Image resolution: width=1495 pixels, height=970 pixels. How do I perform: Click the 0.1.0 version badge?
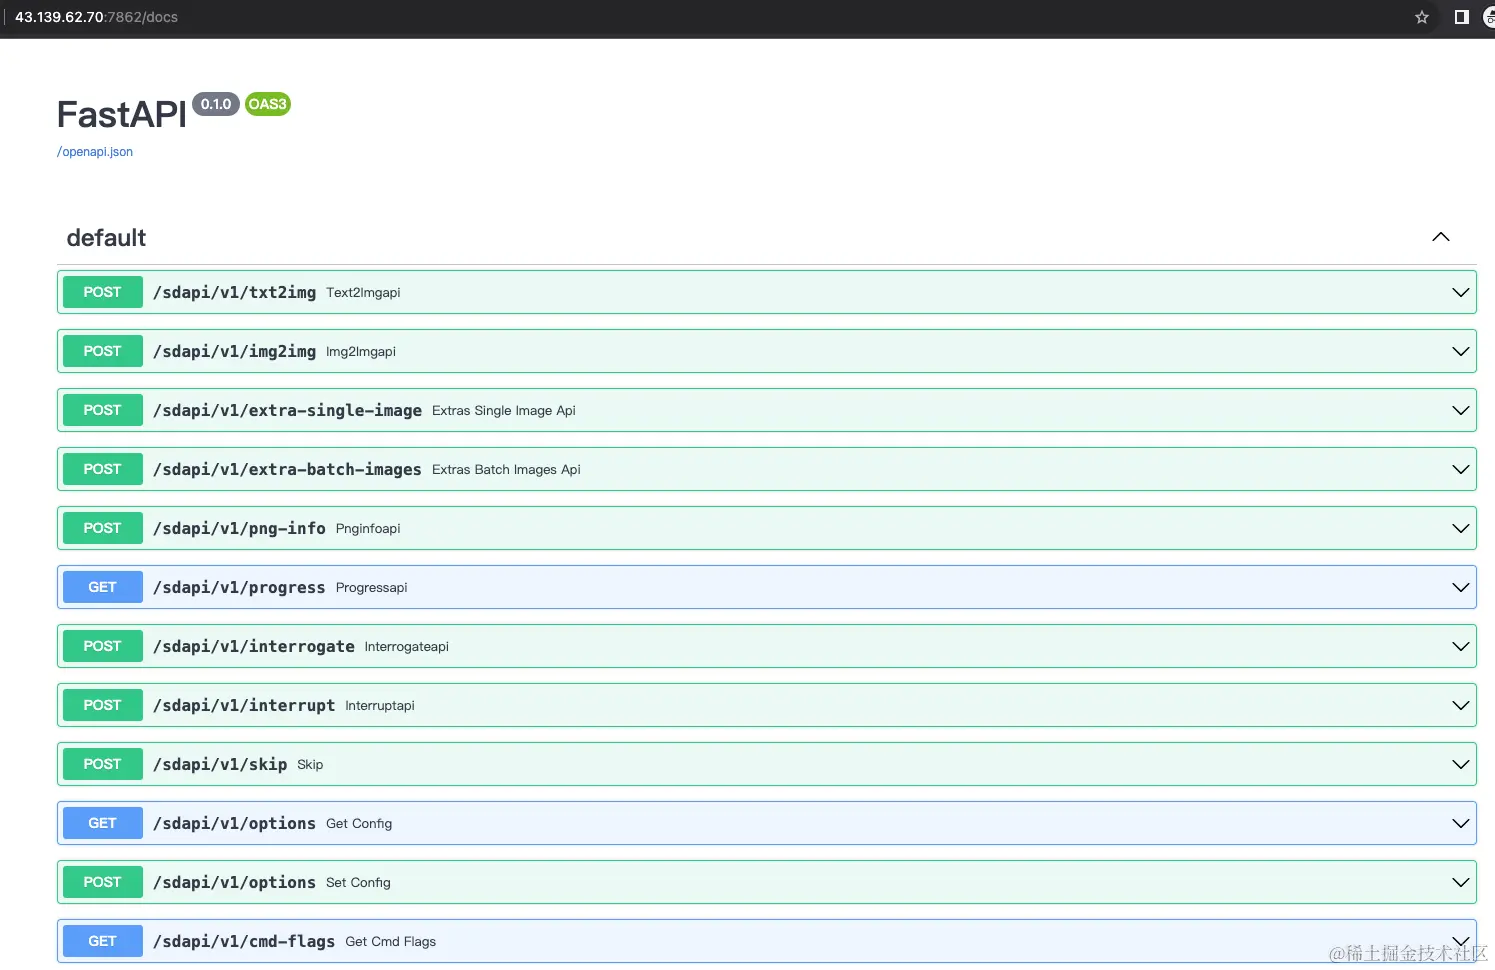coord(216,104)
